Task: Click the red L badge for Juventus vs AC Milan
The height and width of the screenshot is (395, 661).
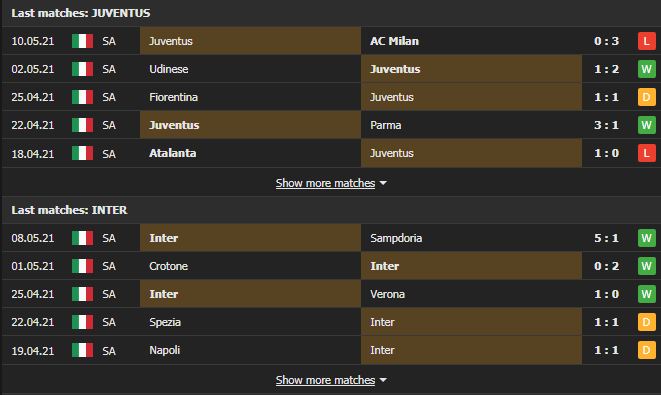Action: pyautogui.click(x=646, y=41)
